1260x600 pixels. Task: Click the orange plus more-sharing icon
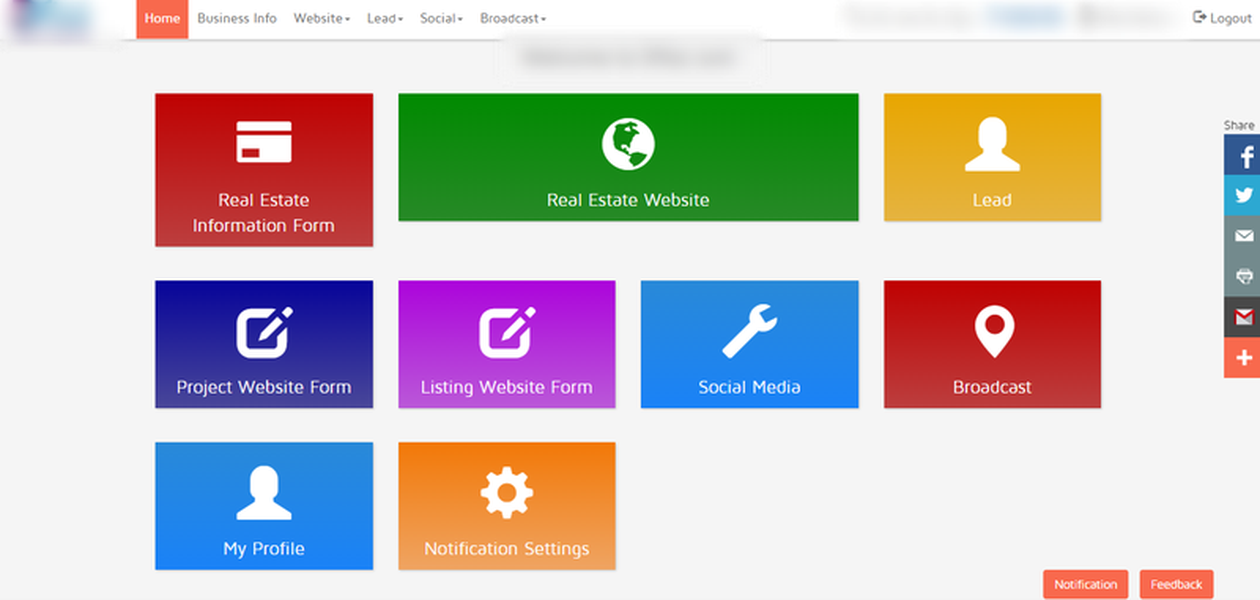(x=1243, y=358)
